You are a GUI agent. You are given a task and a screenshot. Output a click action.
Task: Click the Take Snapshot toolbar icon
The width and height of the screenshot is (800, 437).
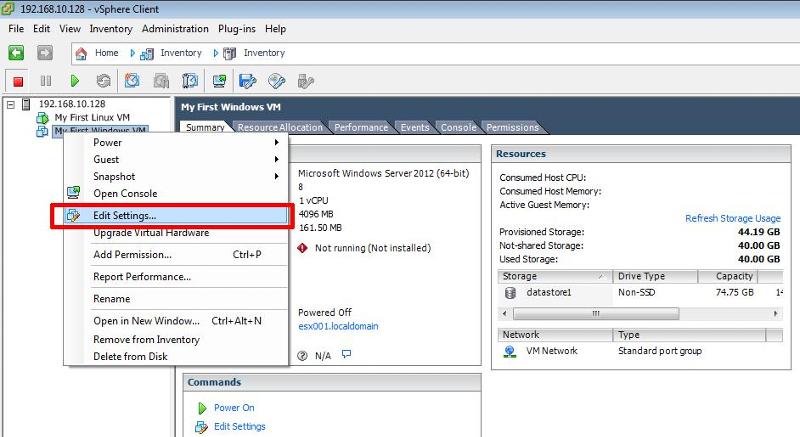point(132,81)
